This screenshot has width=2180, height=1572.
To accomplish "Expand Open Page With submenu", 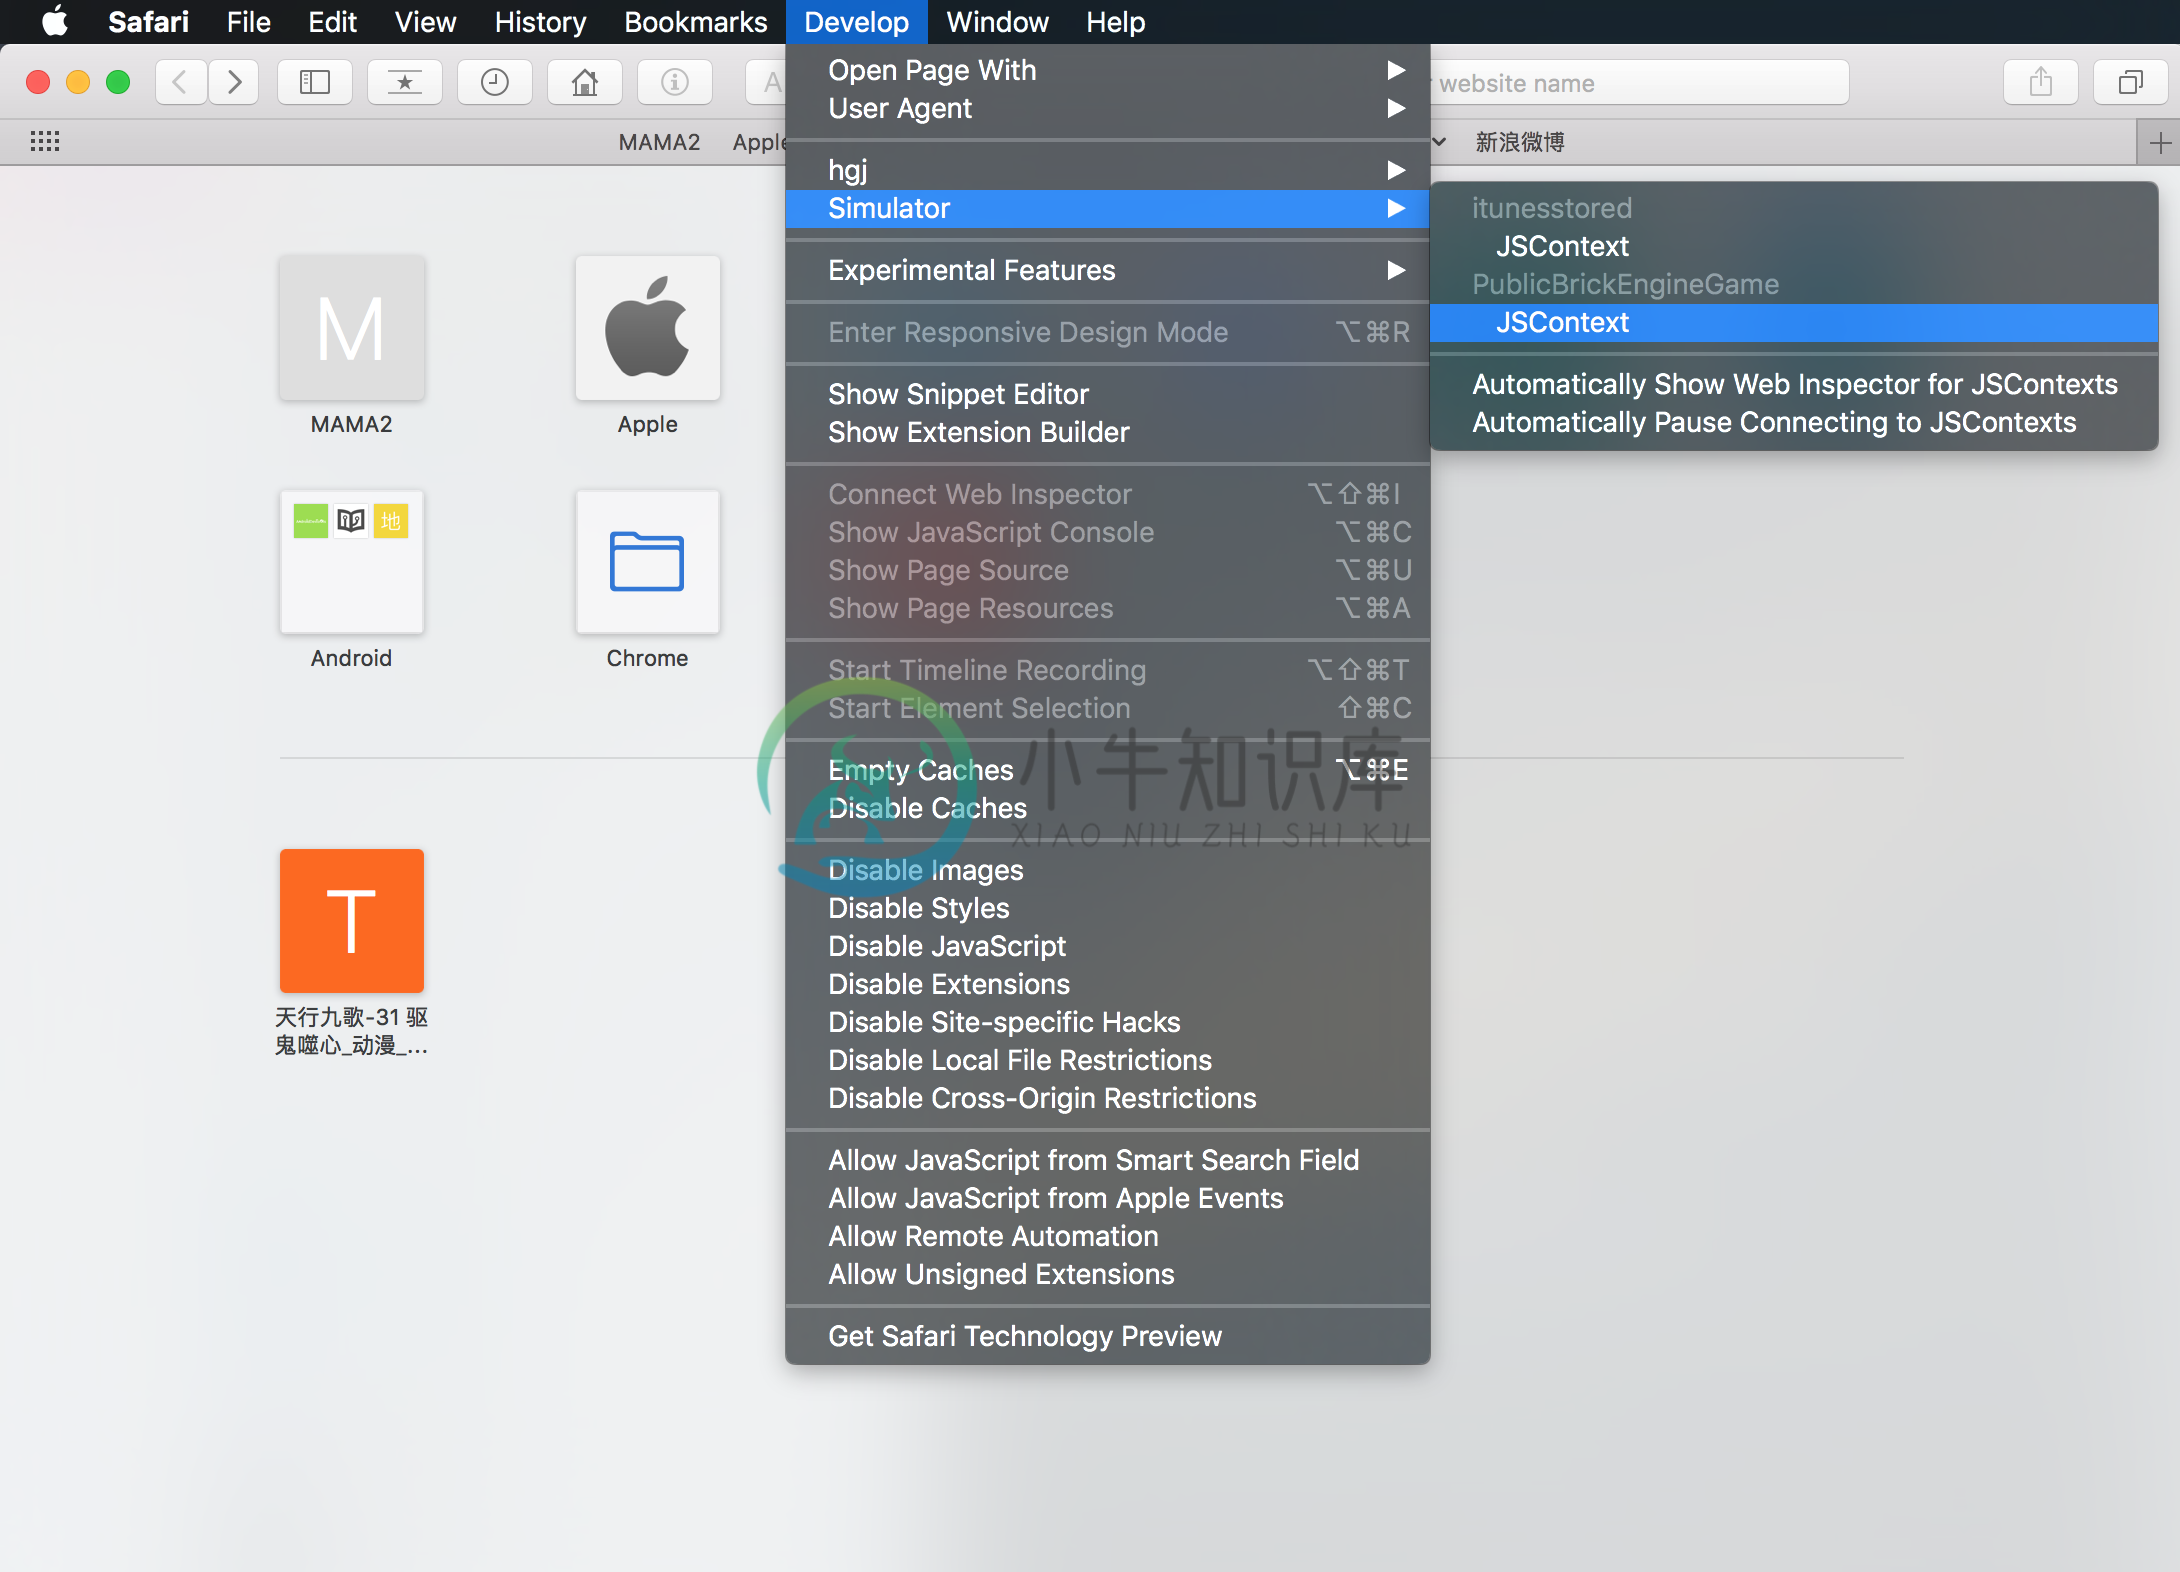I will 1108,70.
